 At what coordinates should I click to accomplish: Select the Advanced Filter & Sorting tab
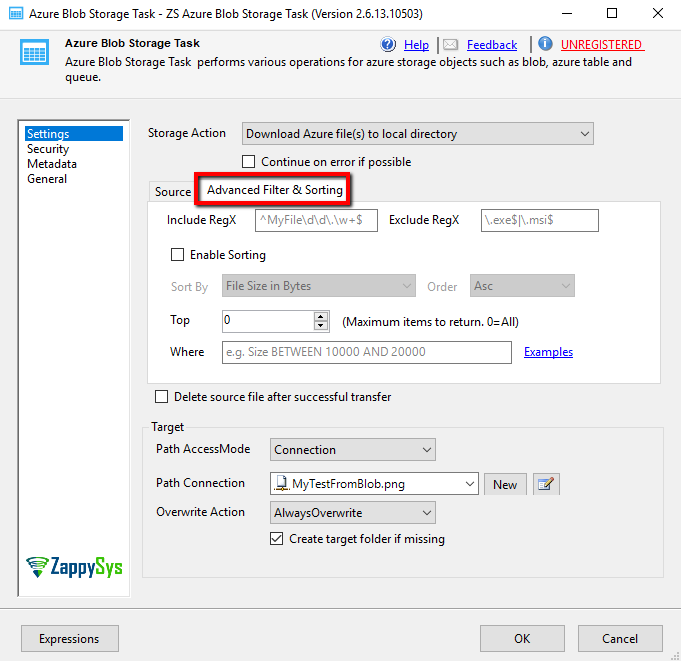click(274, 190)
